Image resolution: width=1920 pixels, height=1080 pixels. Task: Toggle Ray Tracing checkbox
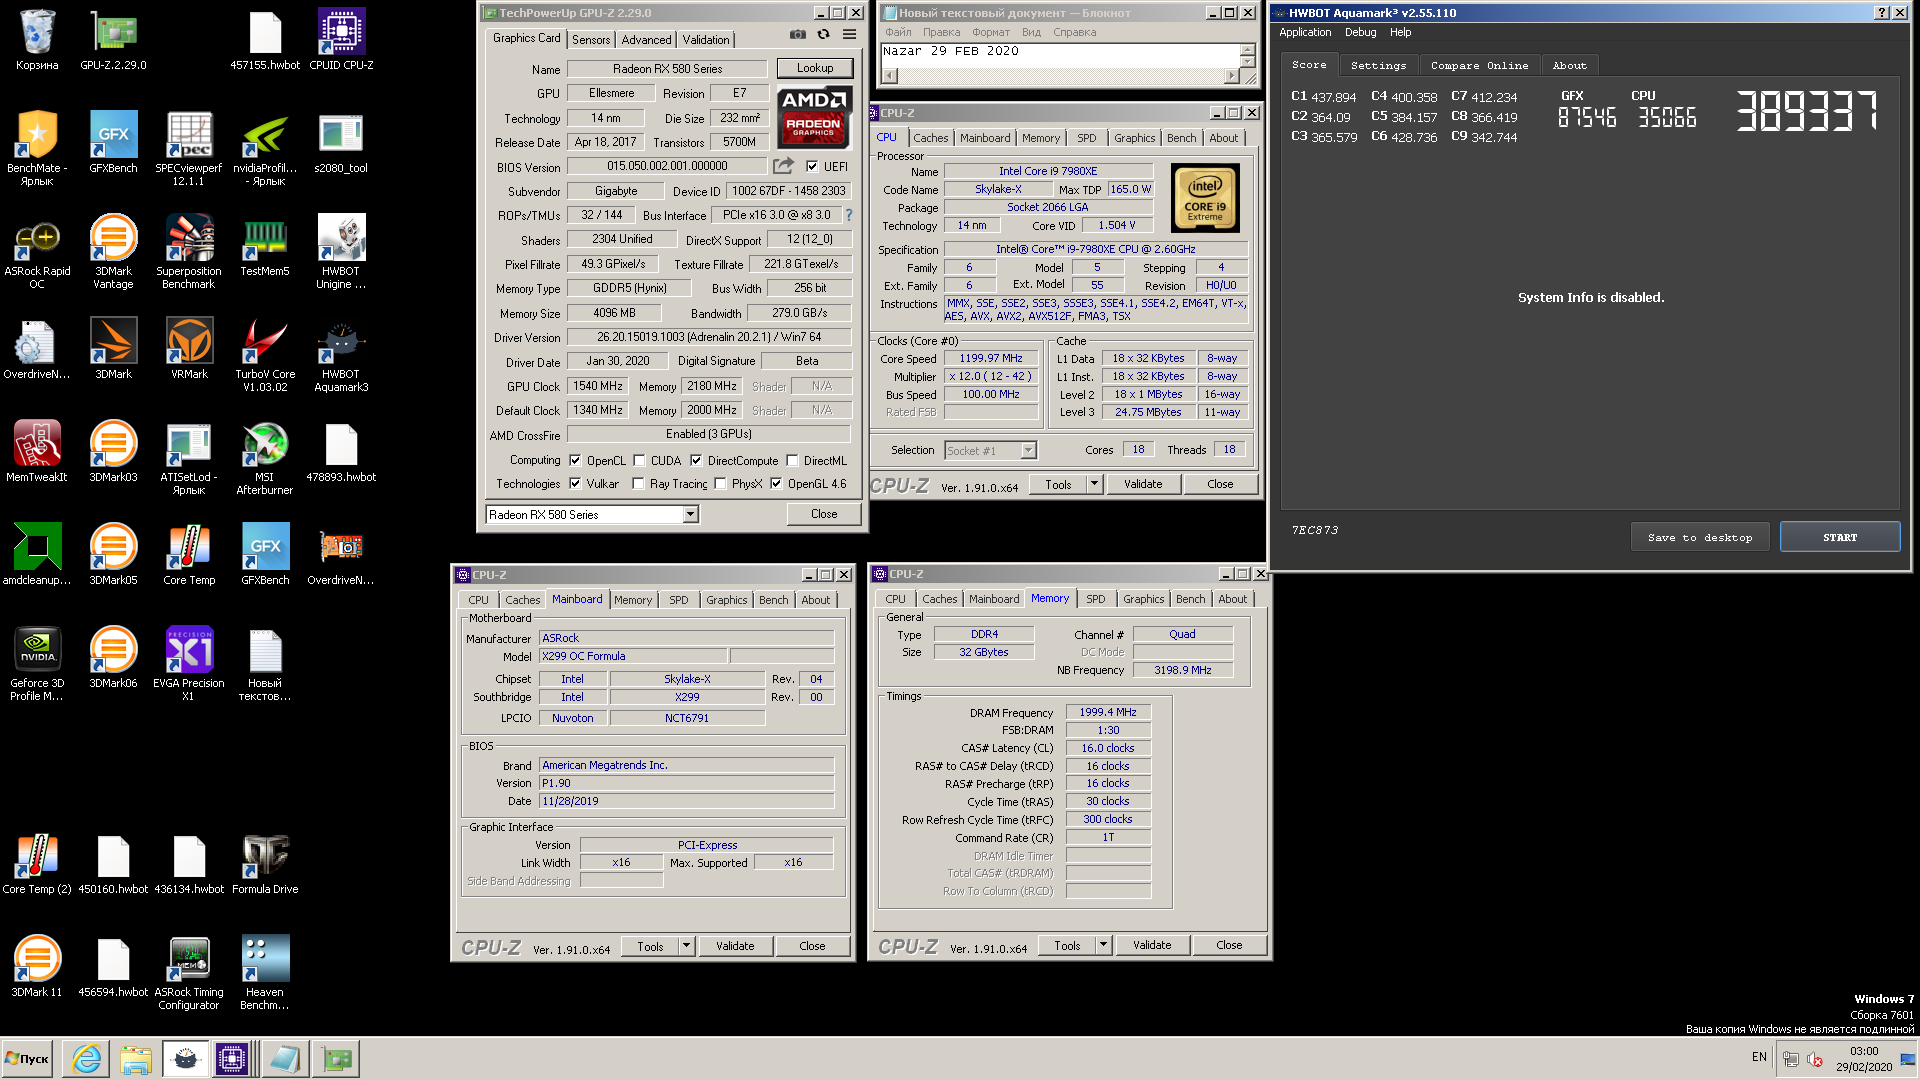click(x=638, y=484)
